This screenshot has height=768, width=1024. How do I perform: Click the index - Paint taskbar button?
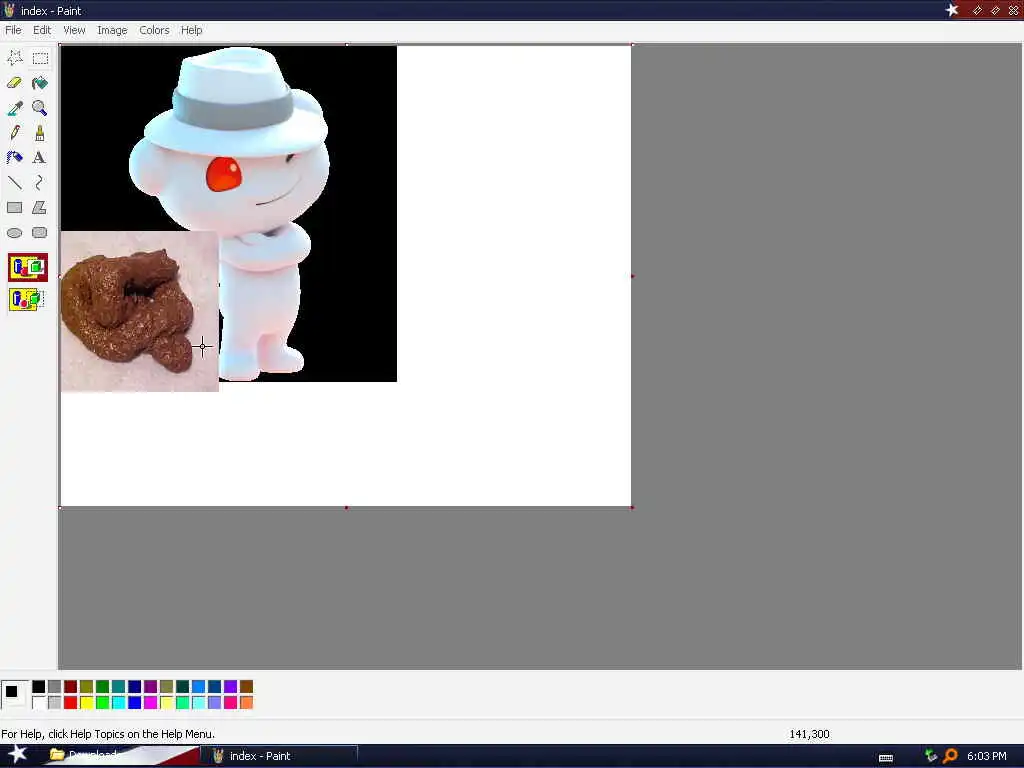pyautogui.click(x=280, y=756)
